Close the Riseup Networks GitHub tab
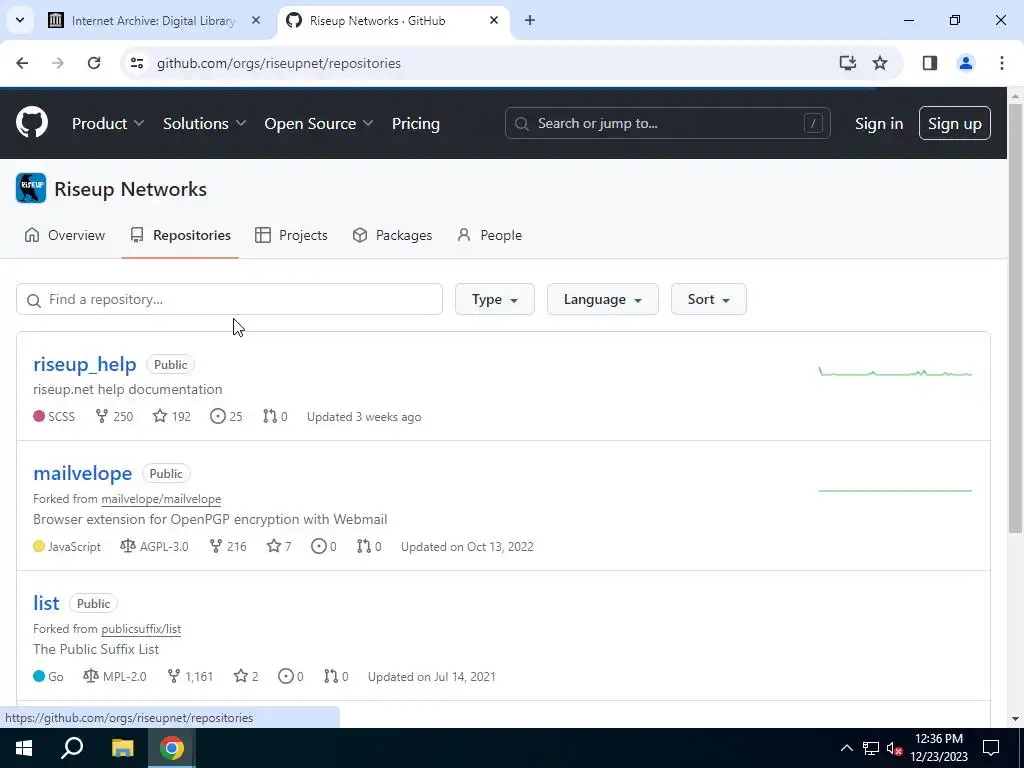This screenshot has width=1024, height=768. pyautogui.click(x=494, y=20)
